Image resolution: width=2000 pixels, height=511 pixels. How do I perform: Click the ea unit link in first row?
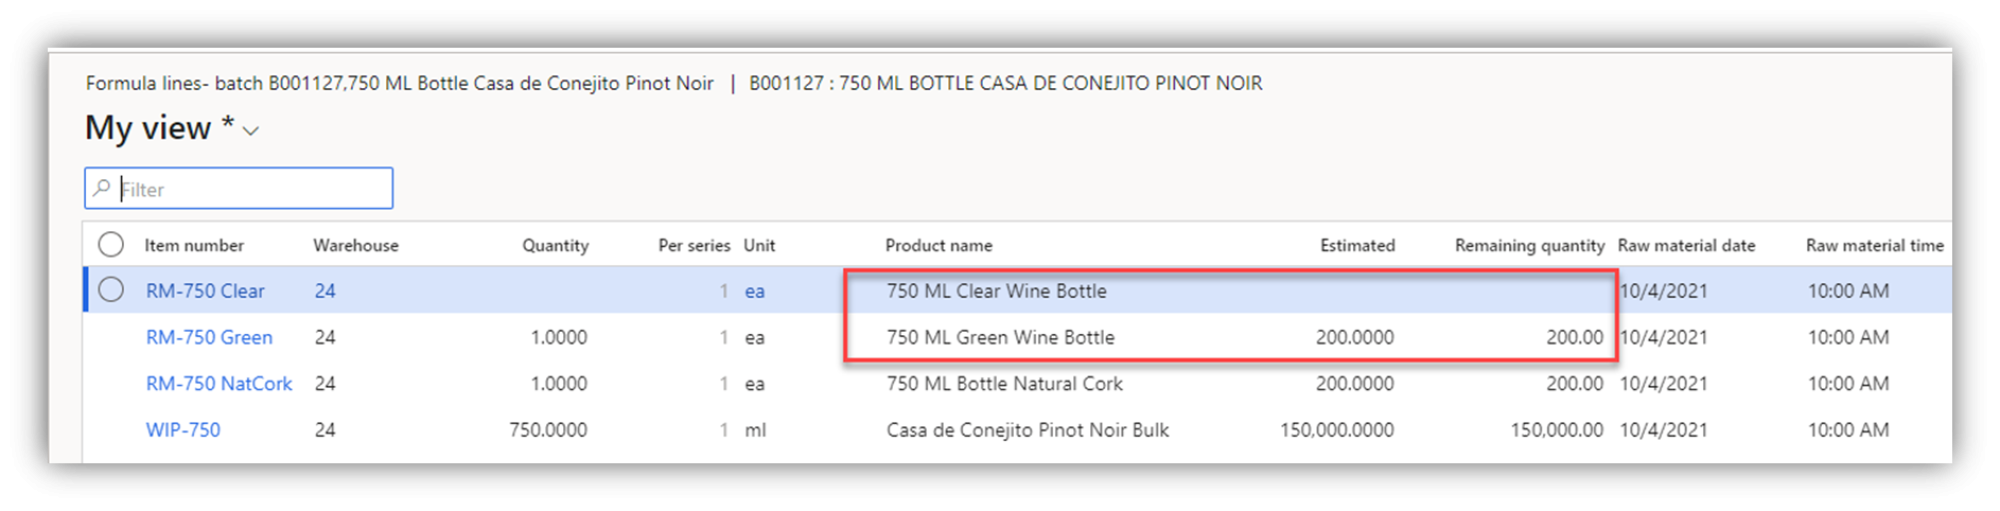tap(755, 291)
